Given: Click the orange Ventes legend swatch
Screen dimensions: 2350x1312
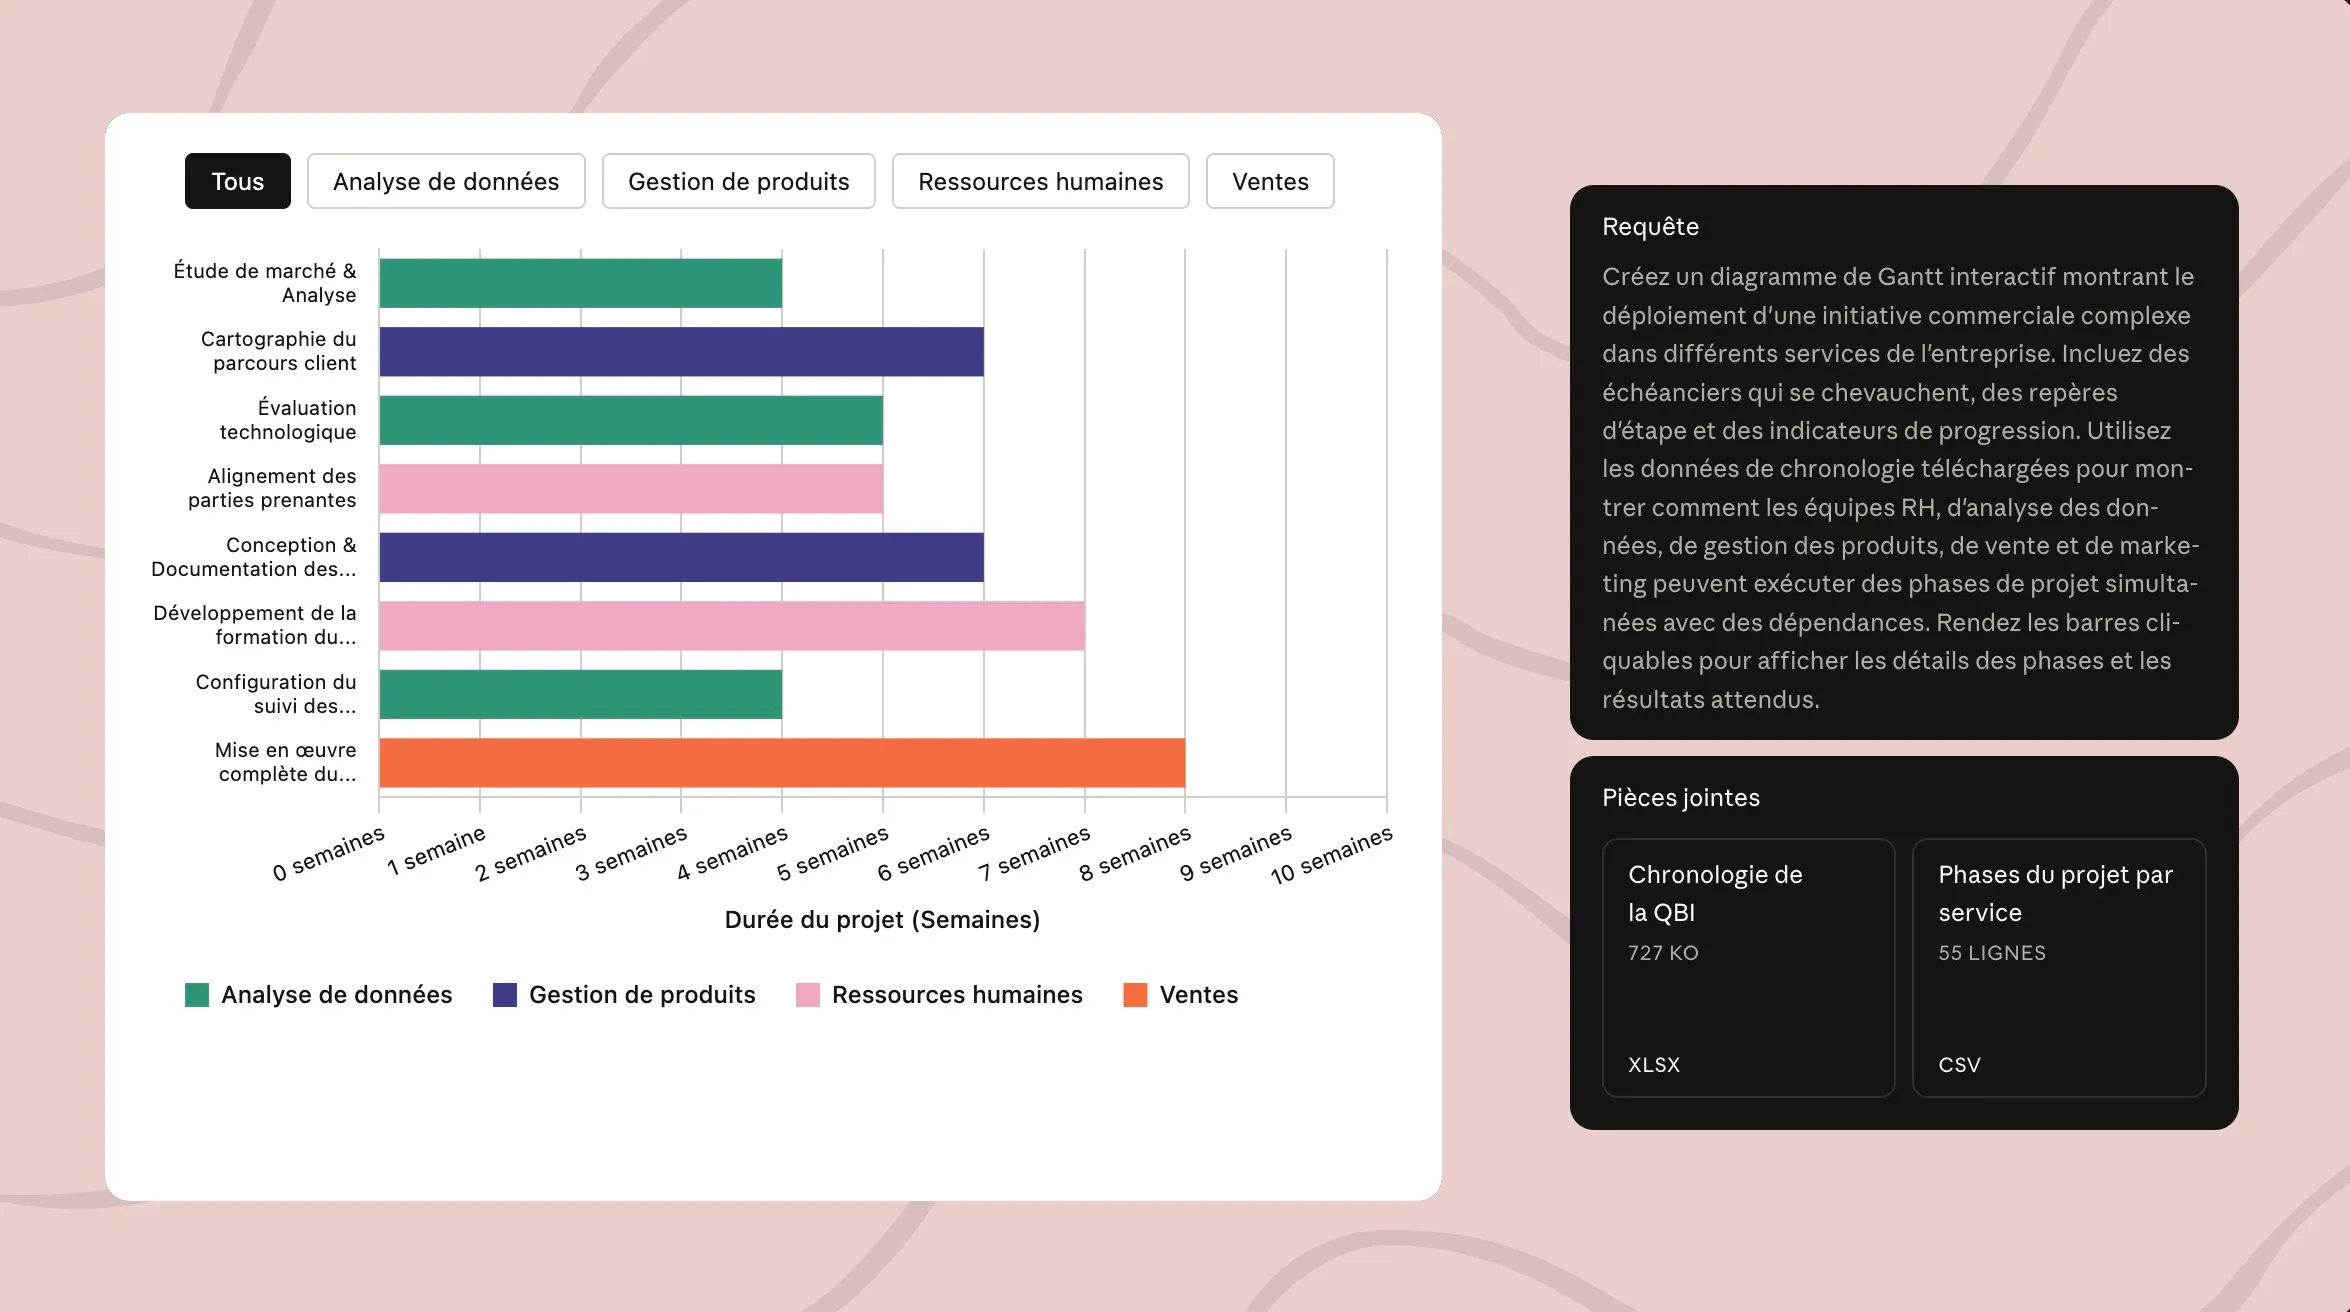Looking at the screenshot, I should click(x=1135, y=994).
